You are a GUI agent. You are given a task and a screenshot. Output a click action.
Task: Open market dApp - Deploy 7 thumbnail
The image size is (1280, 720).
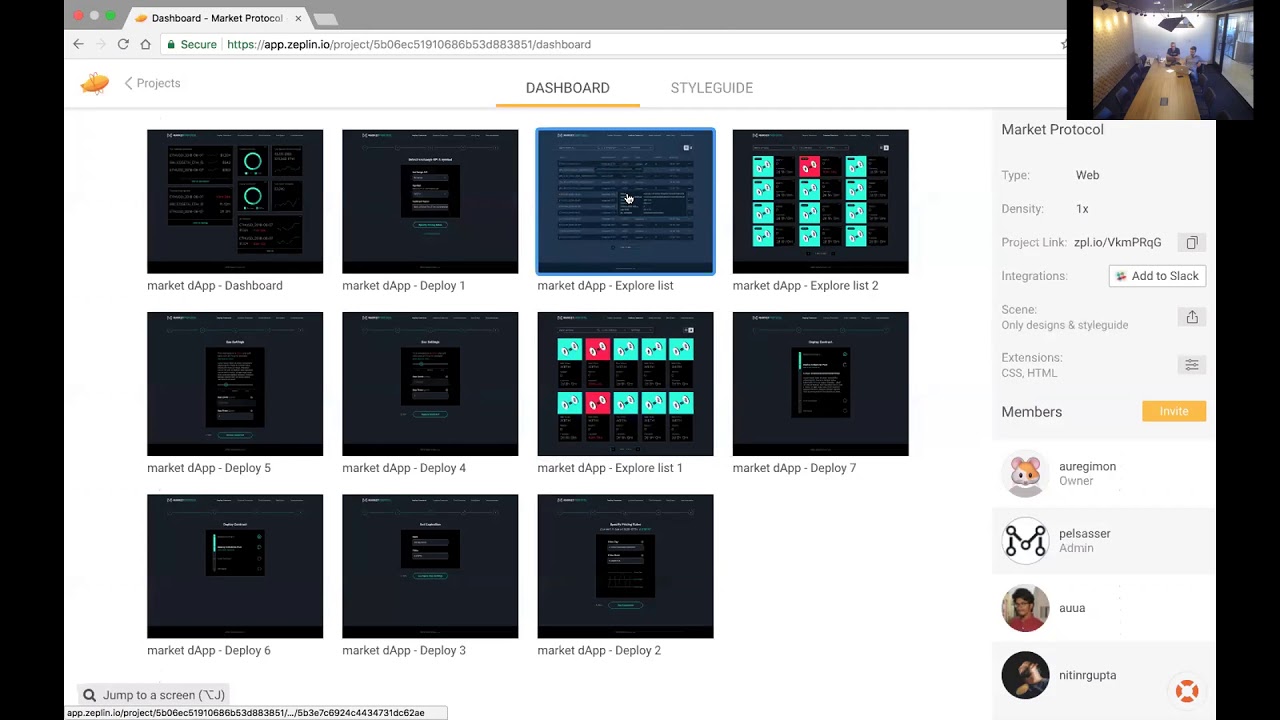(821, 384)
